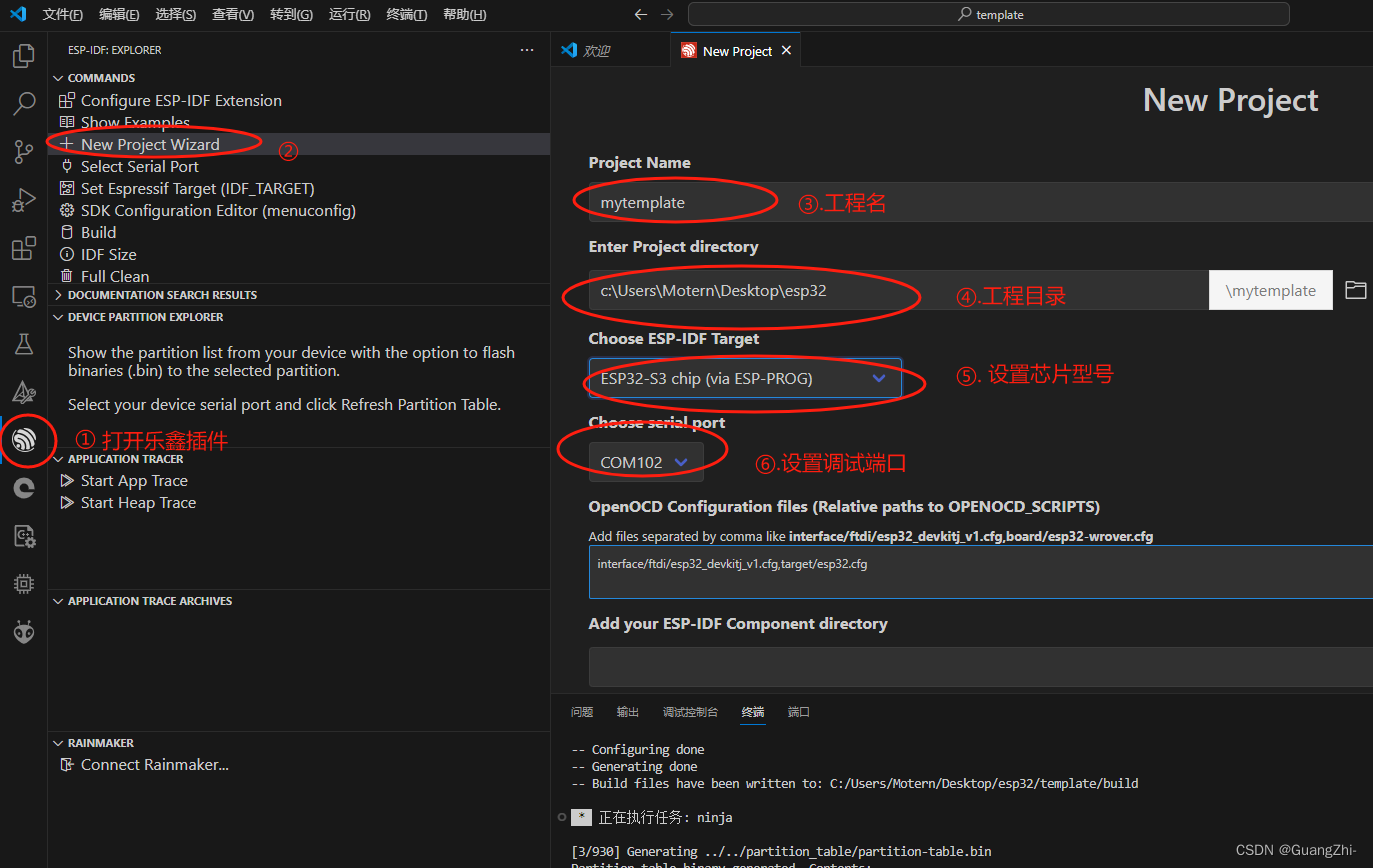Collapse the Application Tracer section
This screenshot has height=868, width=1373.
tap(299, 459)
